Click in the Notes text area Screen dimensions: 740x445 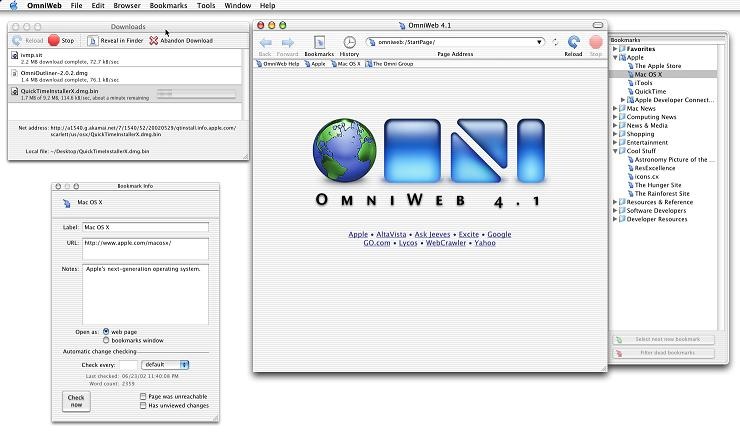point(145,294)
